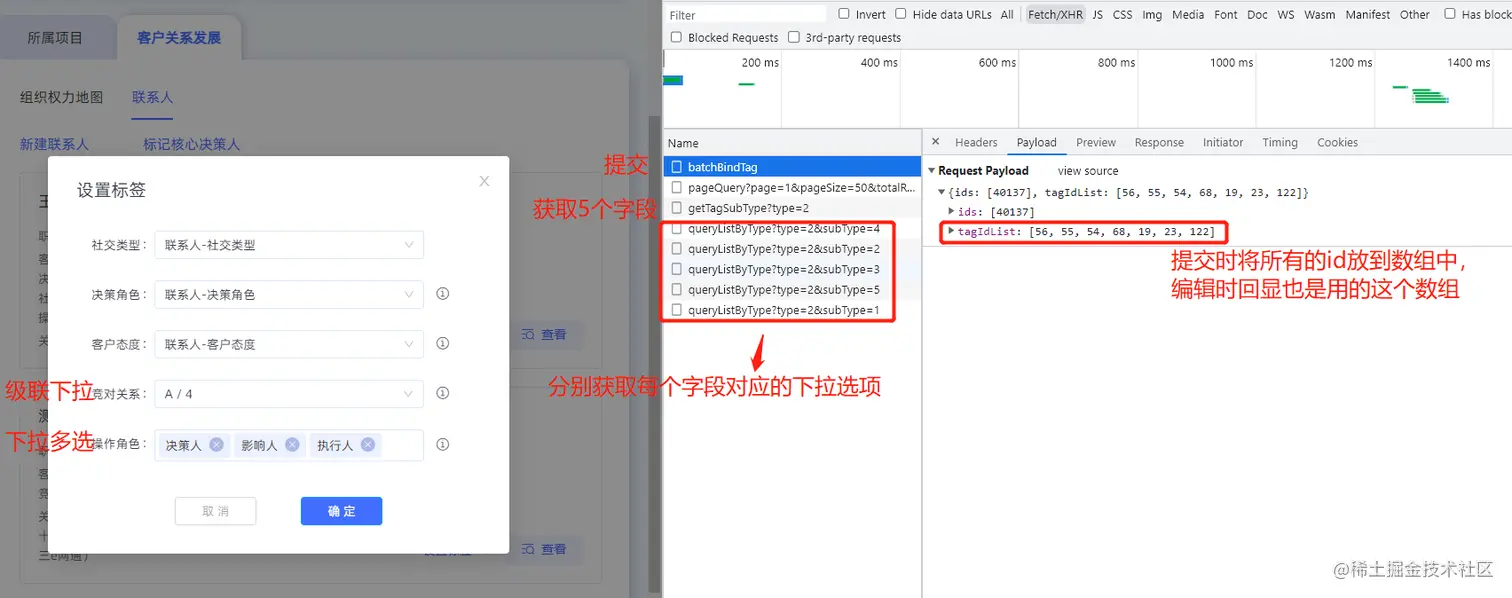Remove the 执行人 tag
Viewport: 1512px width, 598px height.
pyautogui.click(x=368, y=445)
